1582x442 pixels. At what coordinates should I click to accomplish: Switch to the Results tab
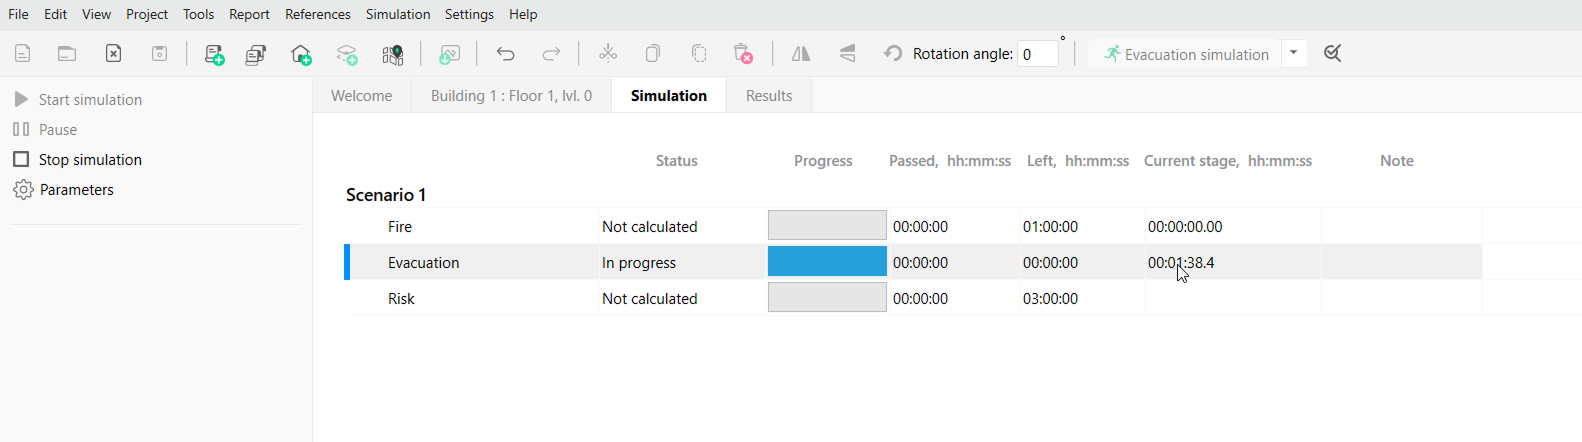pos(769,95)
